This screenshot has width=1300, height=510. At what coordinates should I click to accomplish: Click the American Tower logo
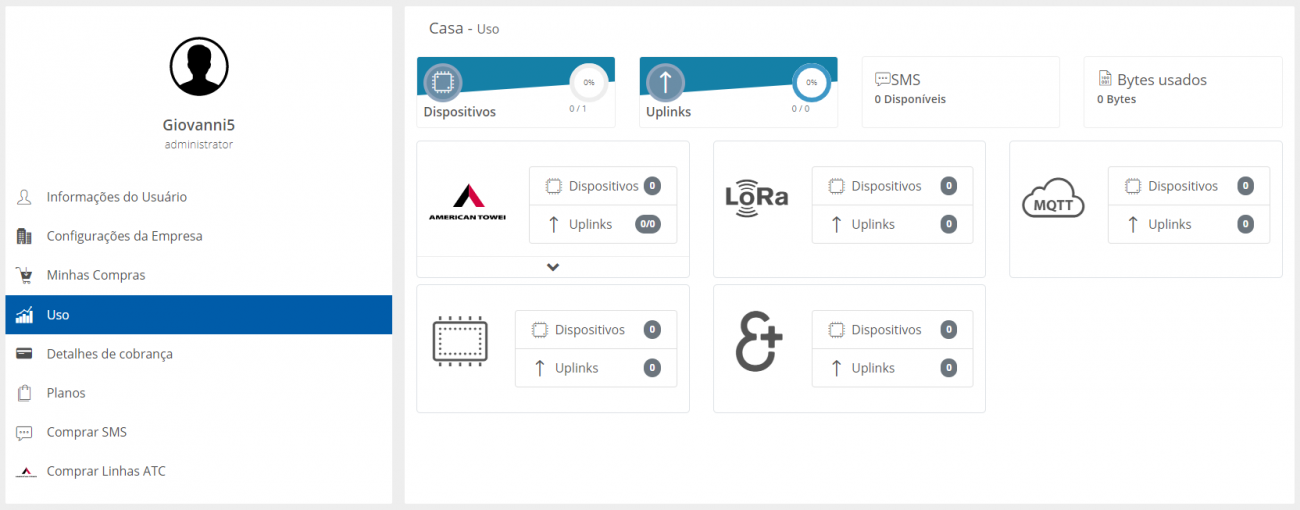(468, 203)
